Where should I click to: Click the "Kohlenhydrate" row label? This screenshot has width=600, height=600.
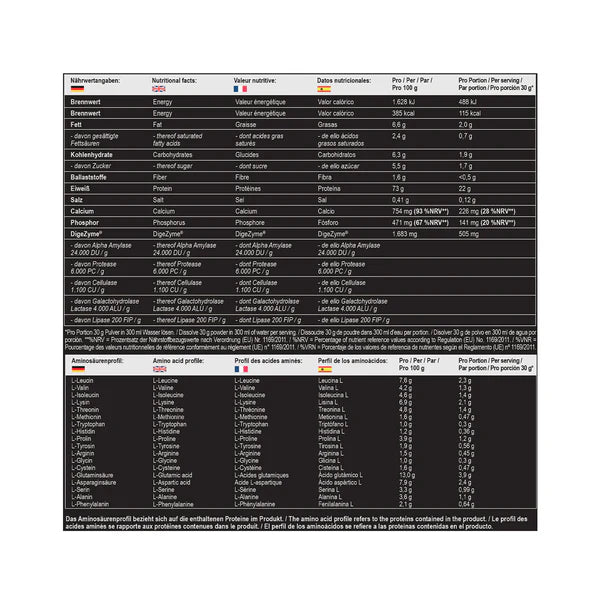94,155
